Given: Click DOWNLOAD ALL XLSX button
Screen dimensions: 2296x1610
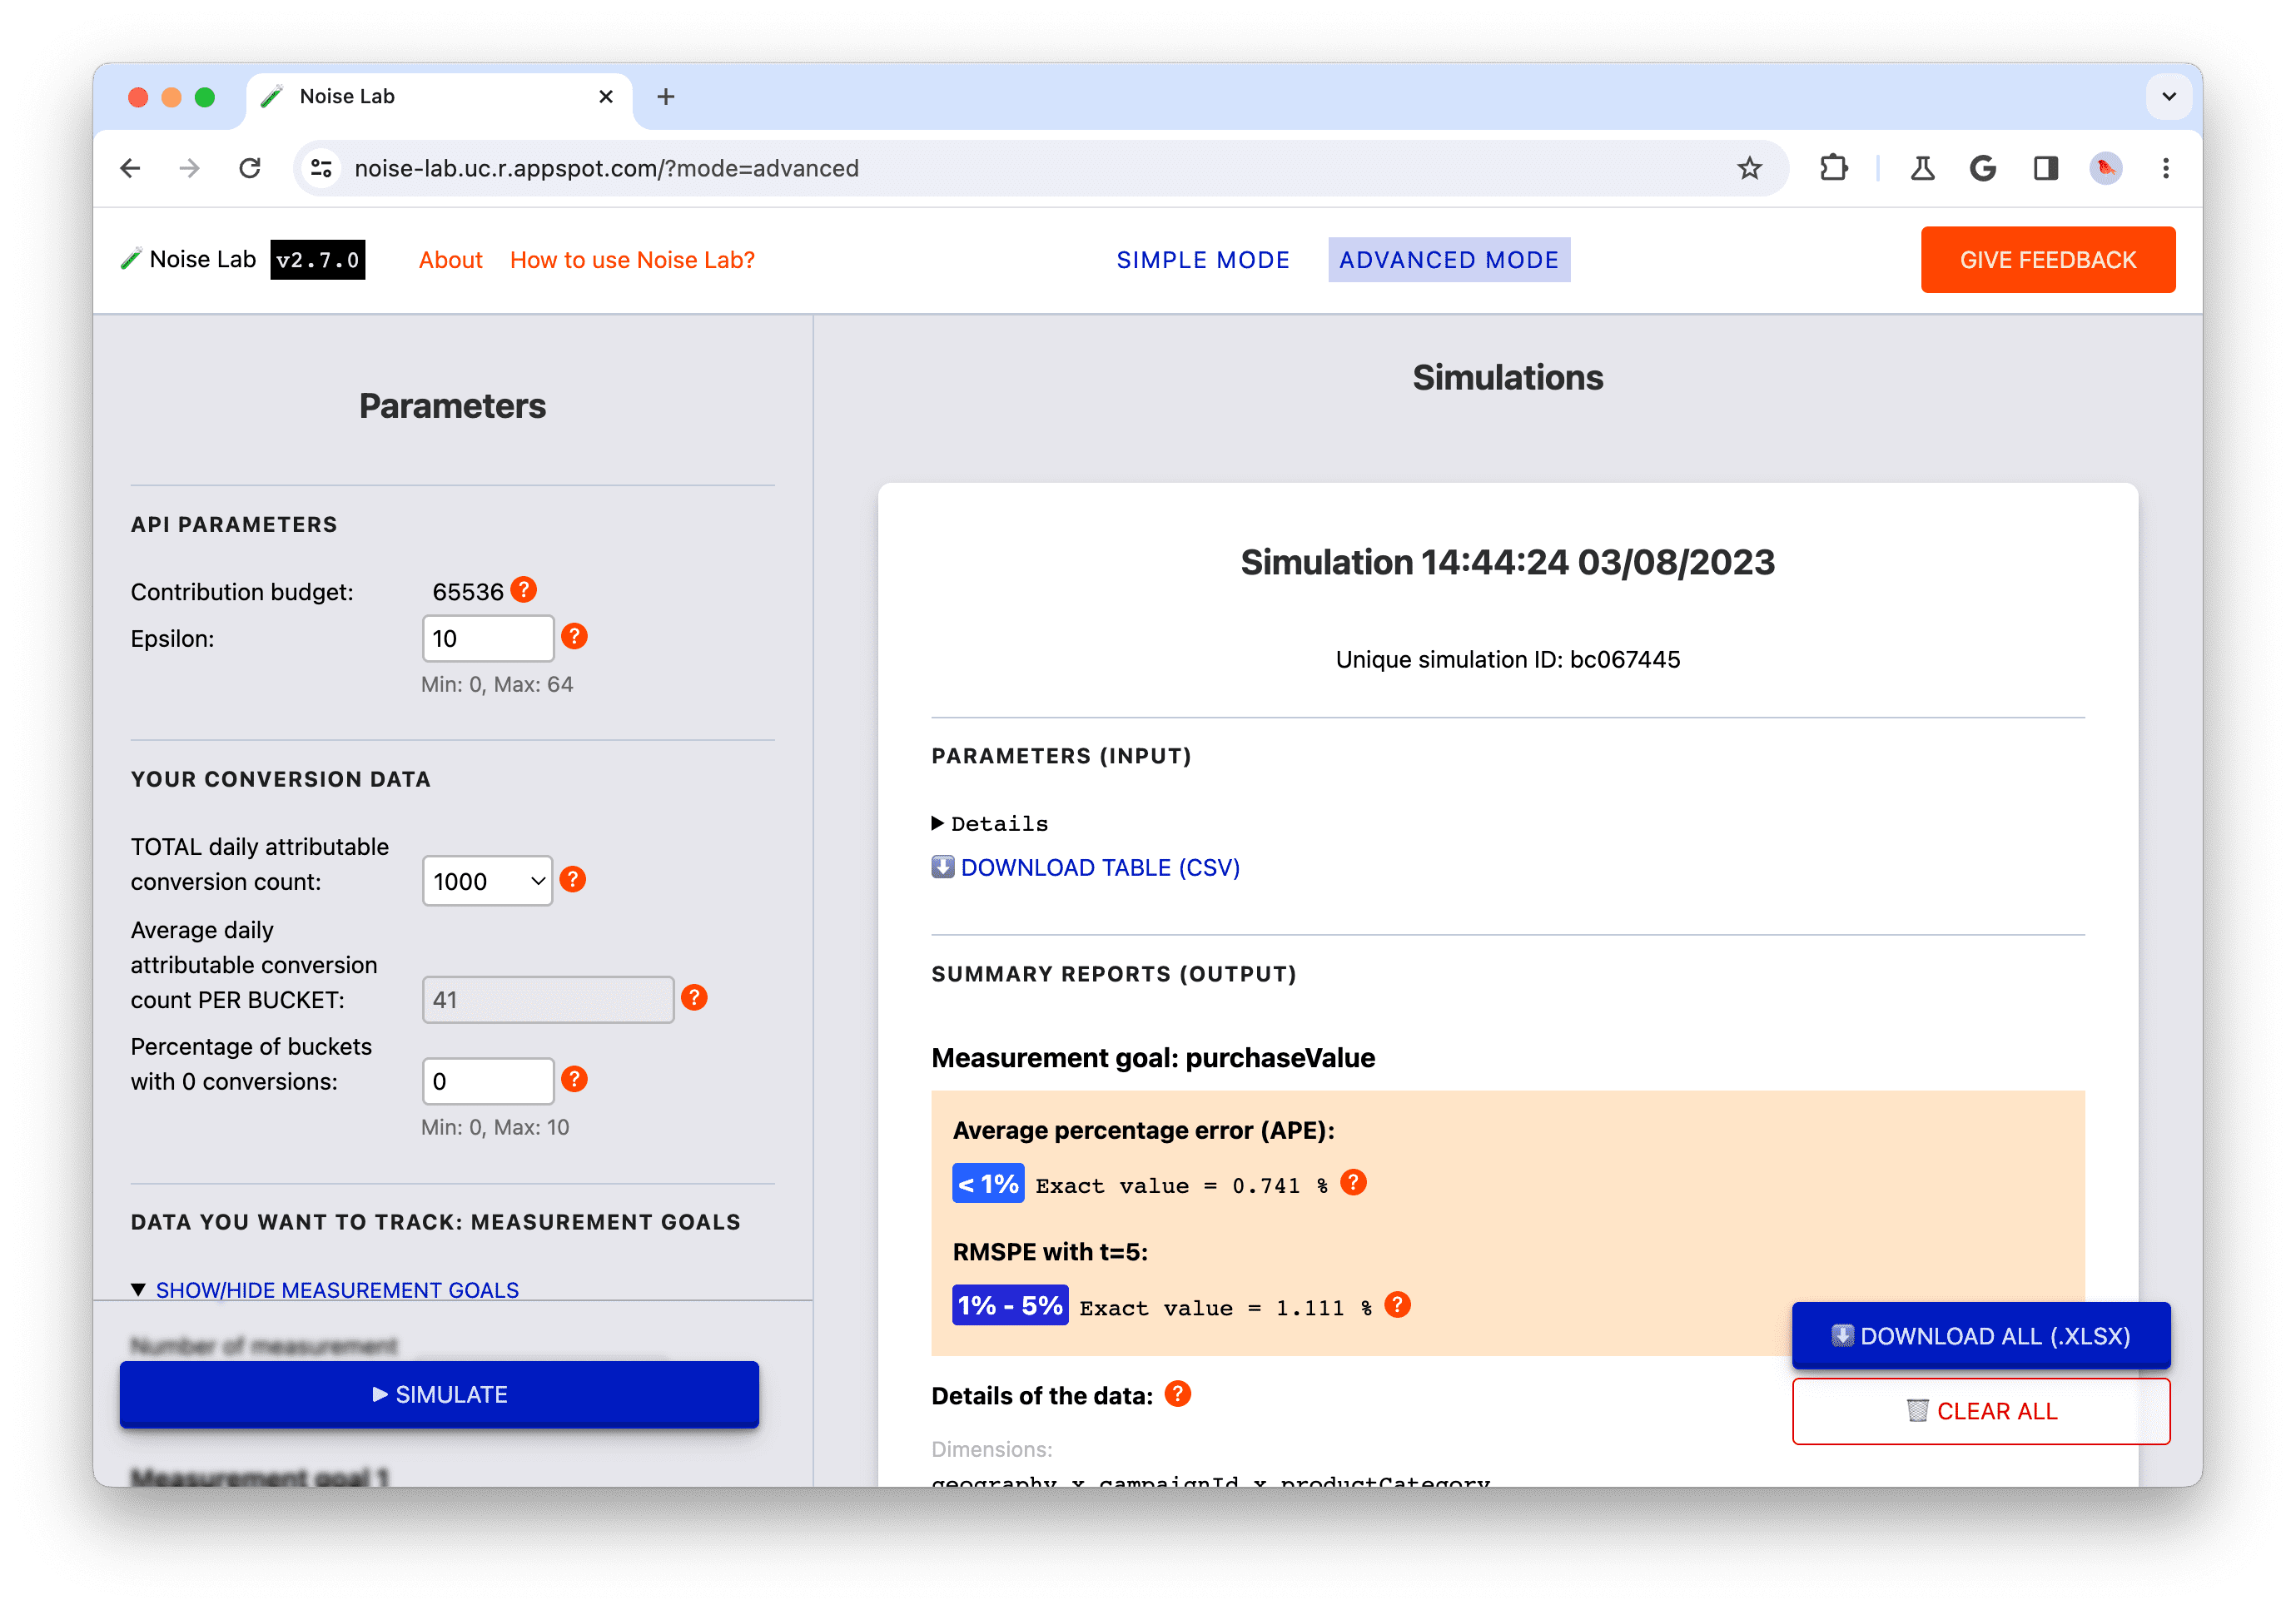Looking at the screenshot, I should (x=1980, y=1333).
